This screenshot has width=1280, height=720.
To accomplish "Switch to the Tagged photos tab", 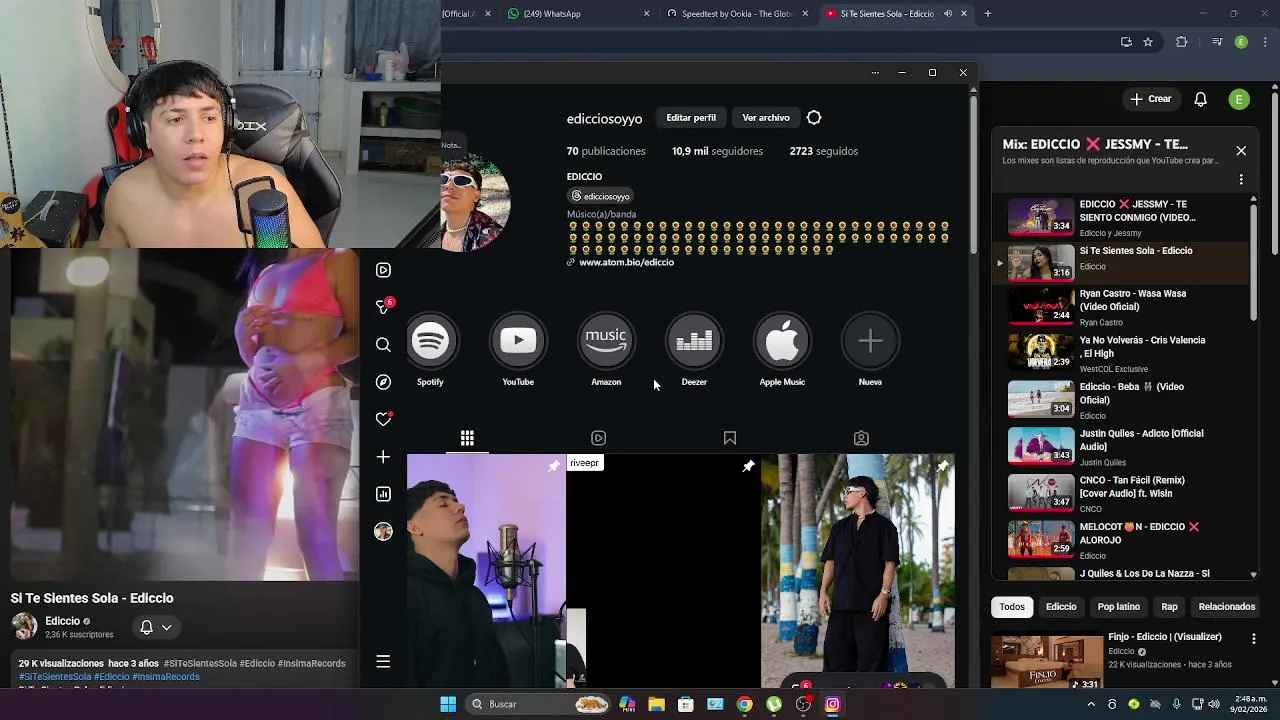I will [861, 438].
